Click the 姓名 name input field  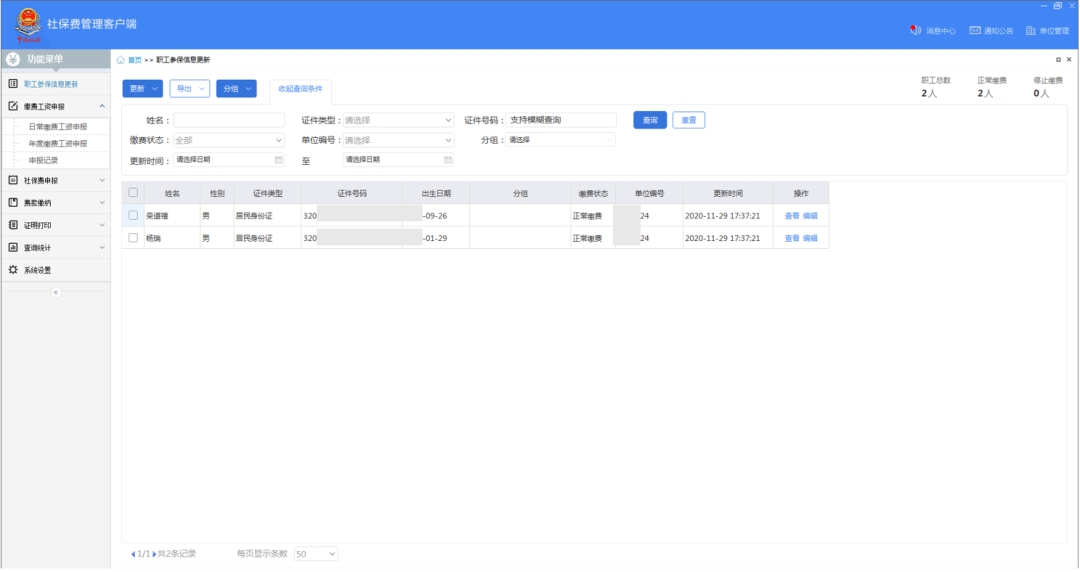click(229, 120)
